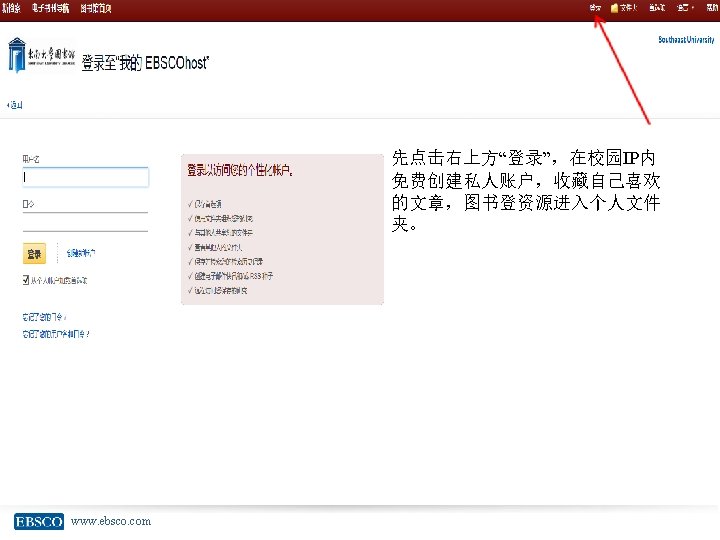Screen dimensions: 720x540
Task: Open the help item at the far right
Action: point(712,8)
